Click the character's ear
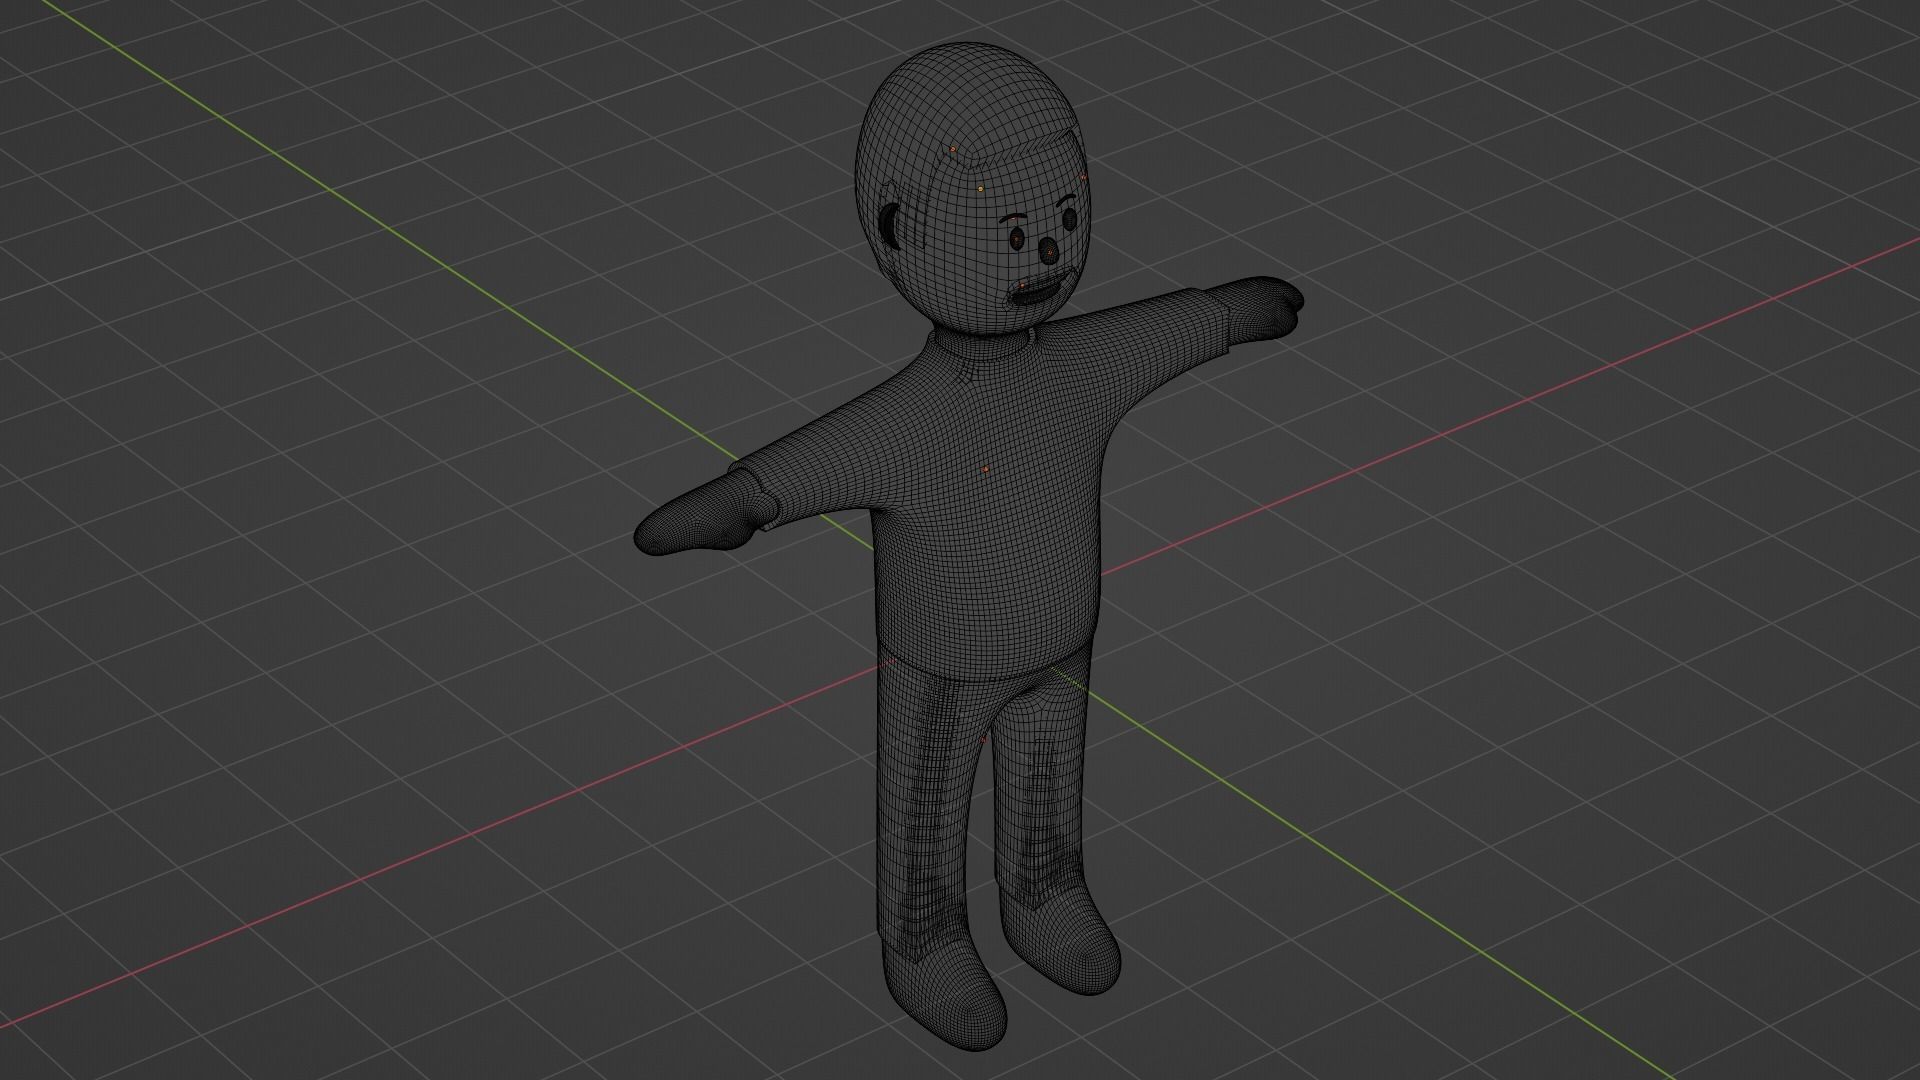The width and height of the screenshot is (1920, 1080). [890, 227]
